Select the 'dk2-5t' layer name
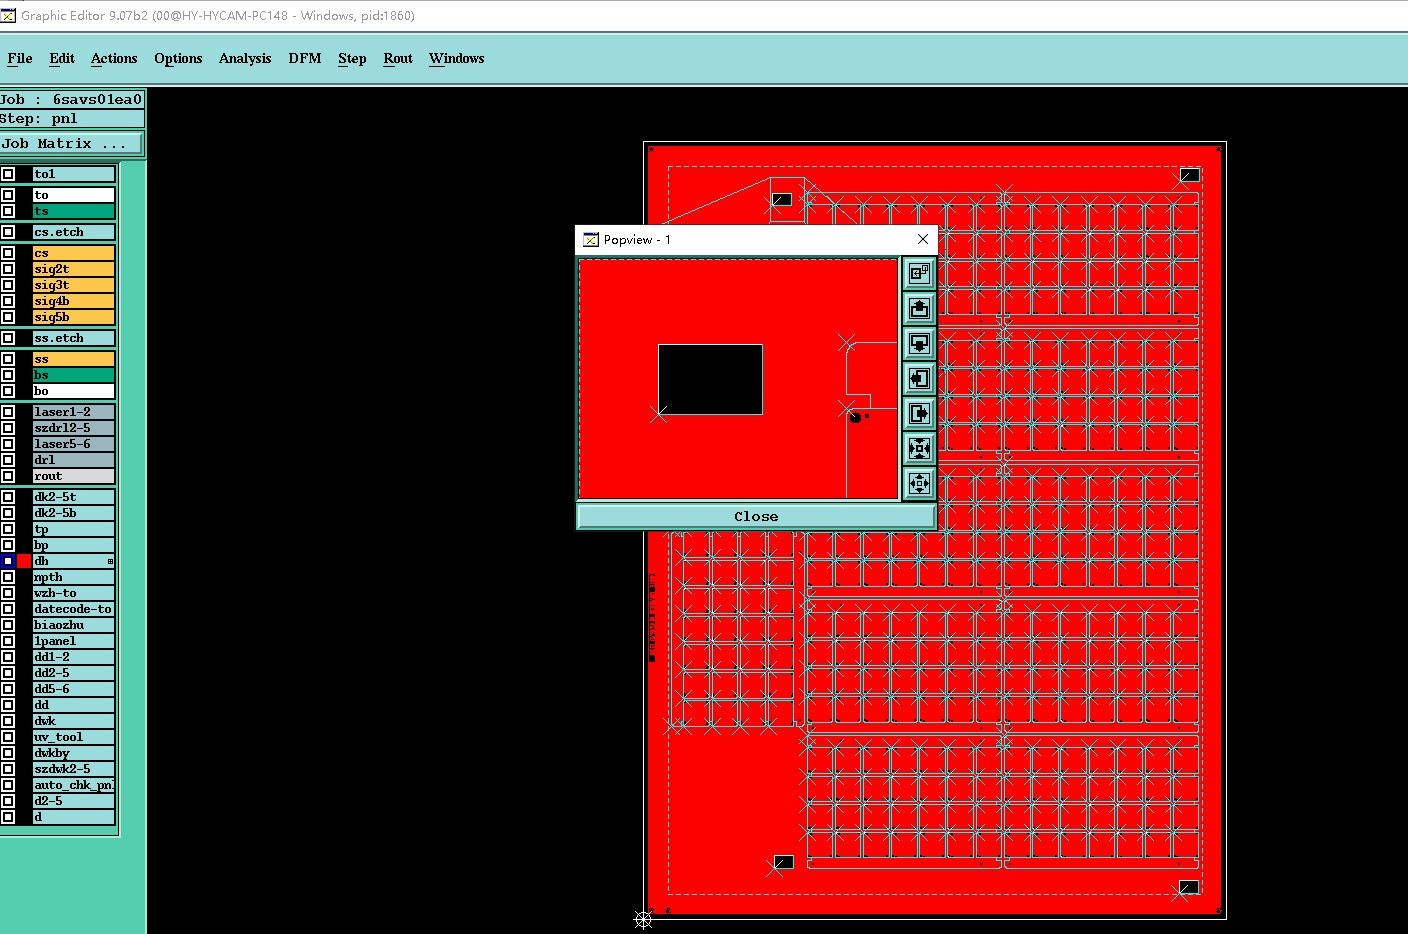1408x934 pixels. [x=74, y=497]
